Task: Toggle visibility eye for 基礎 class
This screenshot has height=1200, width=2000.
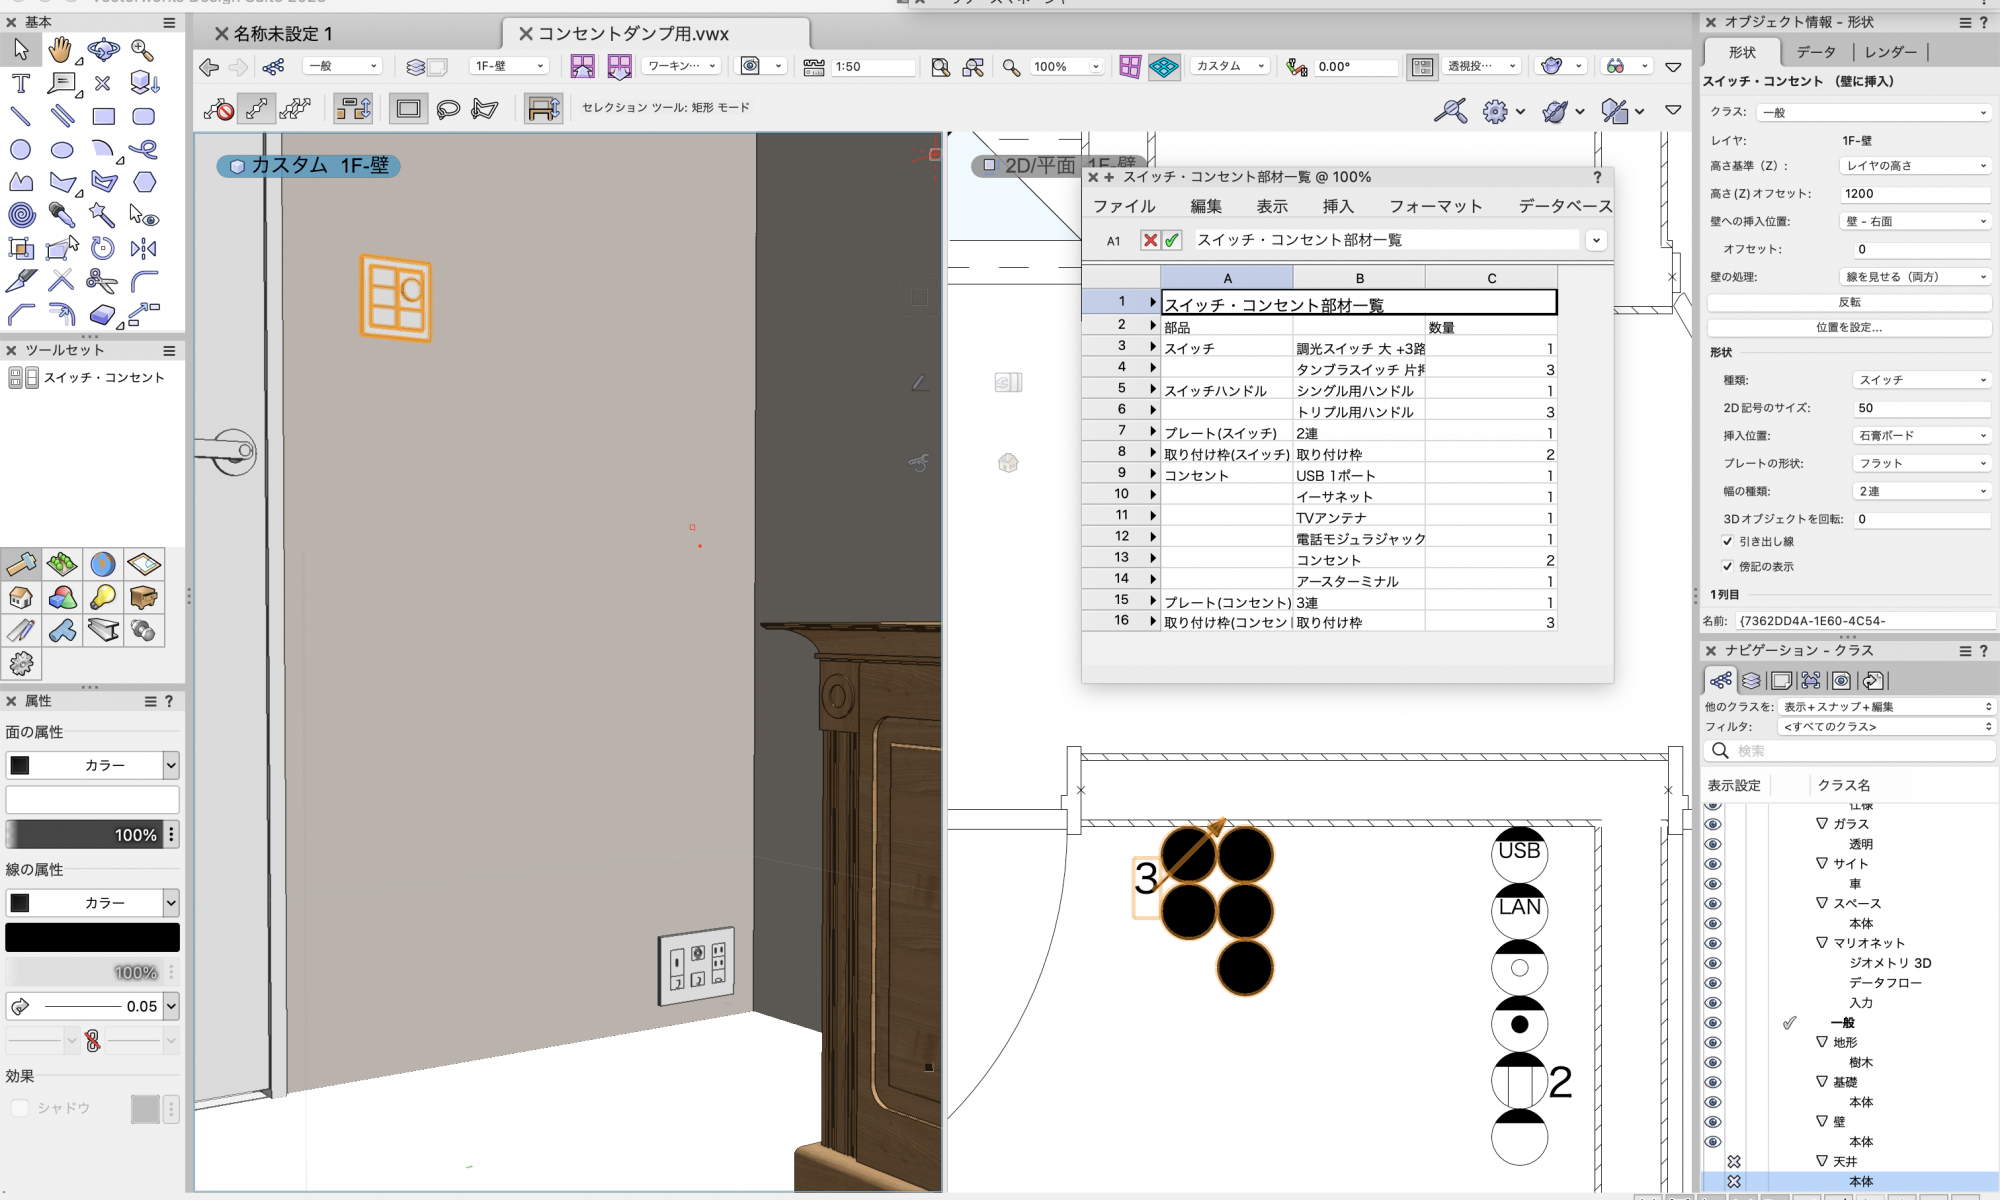Action: 1713,1082
